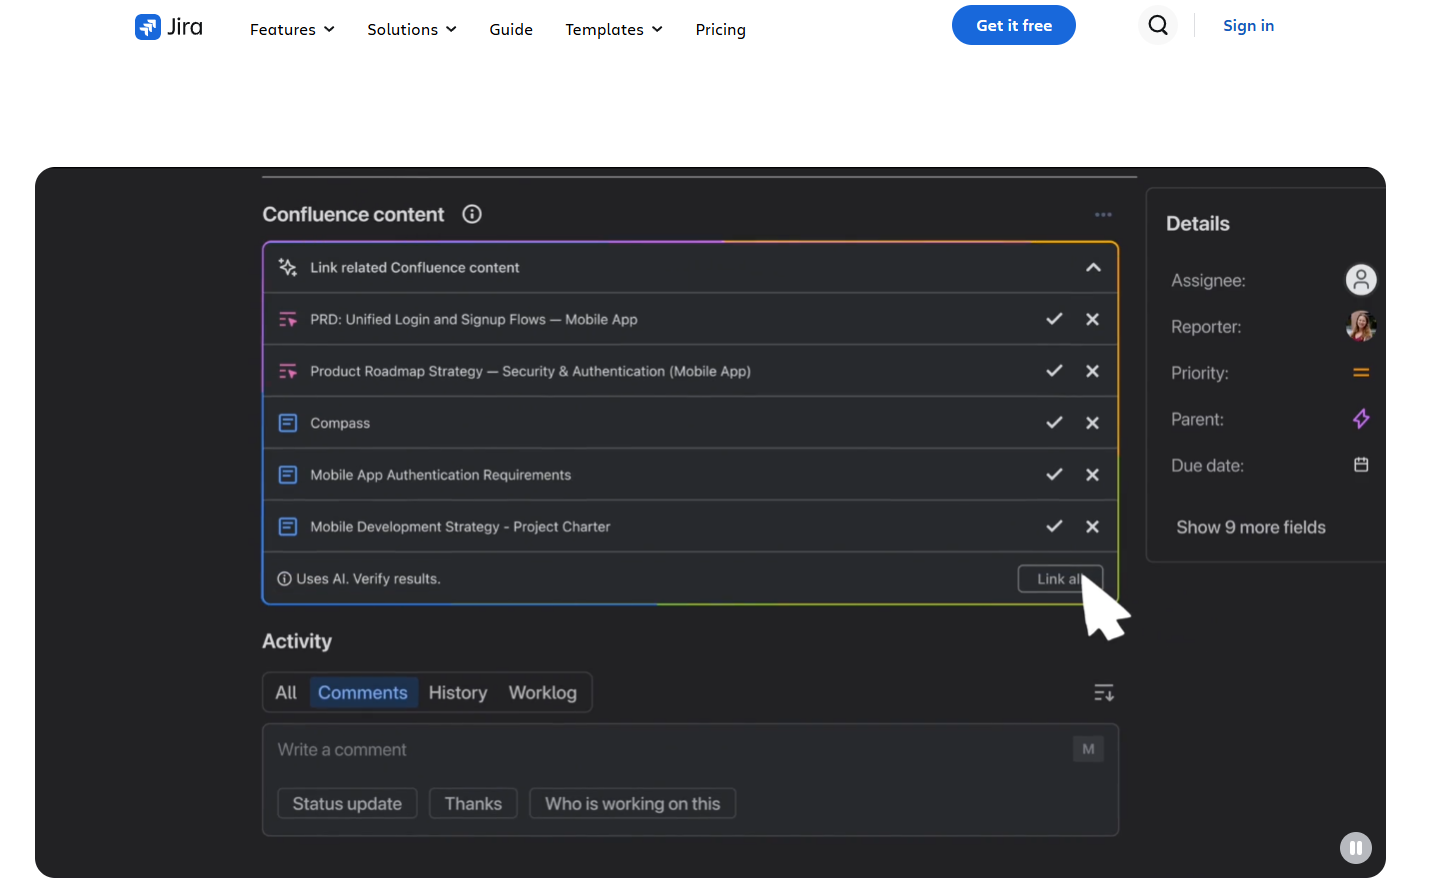Click info icon beside Confluence content
This screenshot has height=882, width=1452.
pyautogui.click(x=472, y=214)
